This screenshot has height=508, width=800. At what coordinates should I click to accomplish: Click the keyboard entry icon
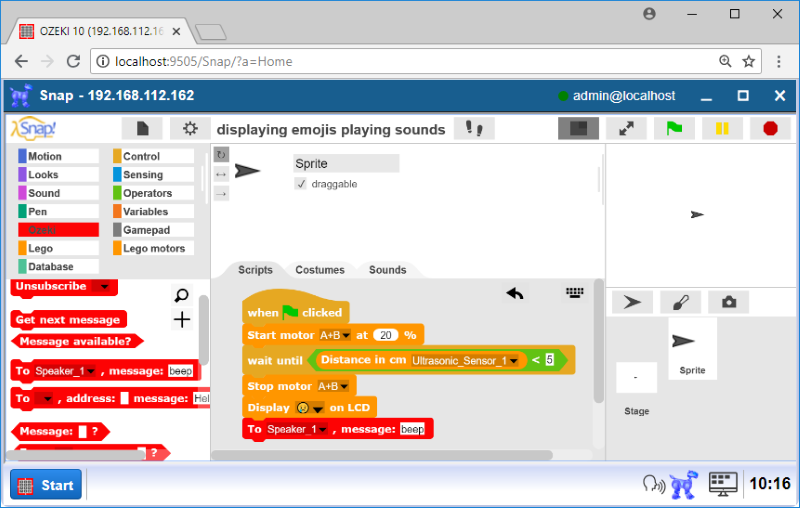click(574, 292)
